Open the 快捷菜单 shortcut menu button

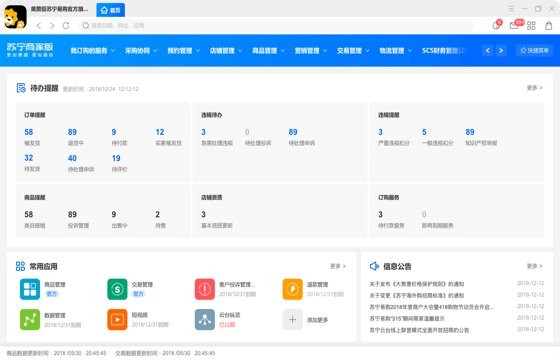click(534, 51)
